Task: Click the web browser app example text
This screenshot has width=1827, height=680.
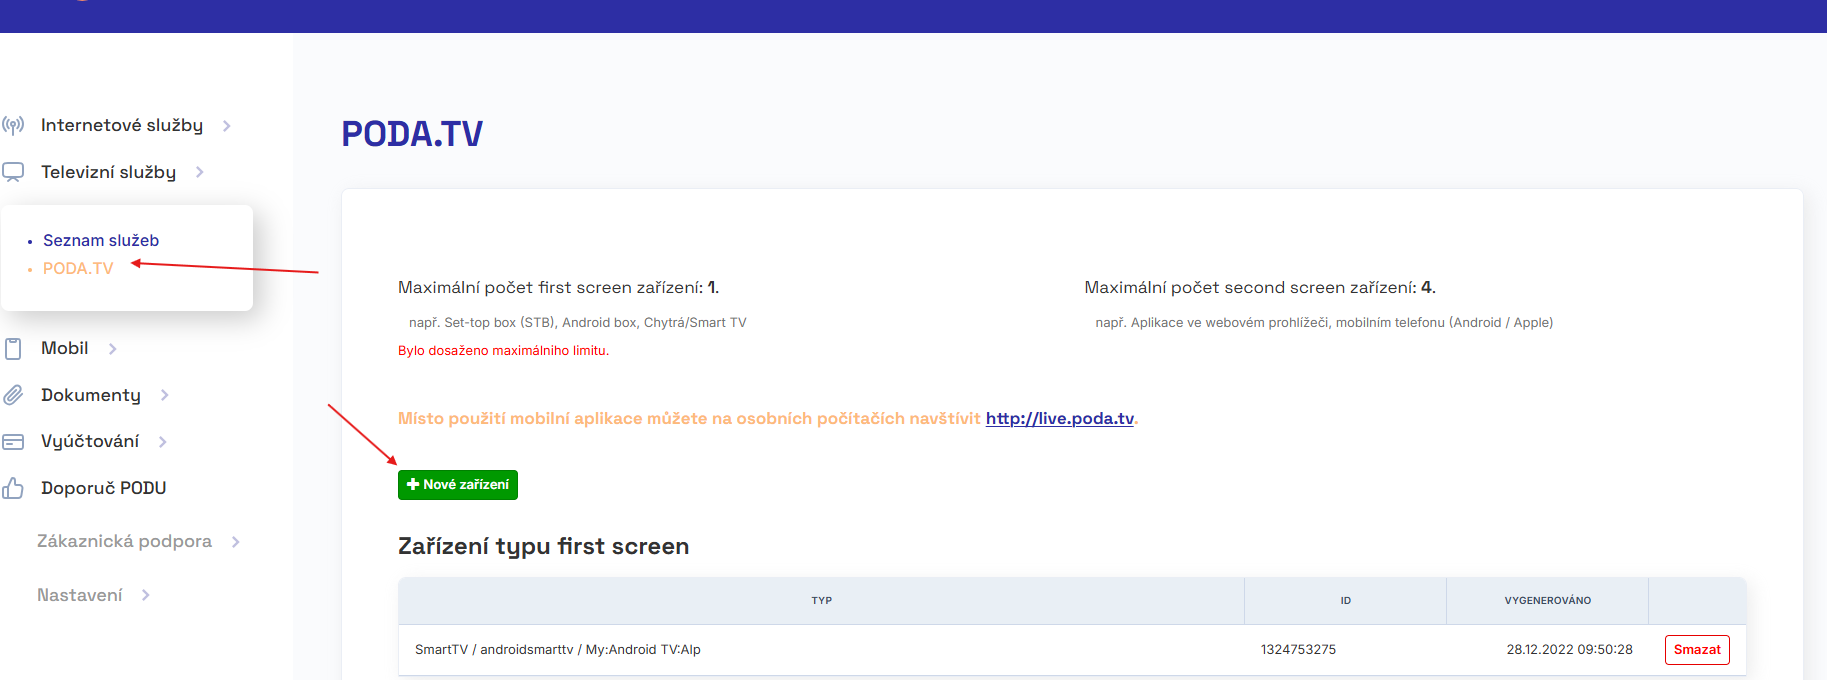Action: (1324, 323)
